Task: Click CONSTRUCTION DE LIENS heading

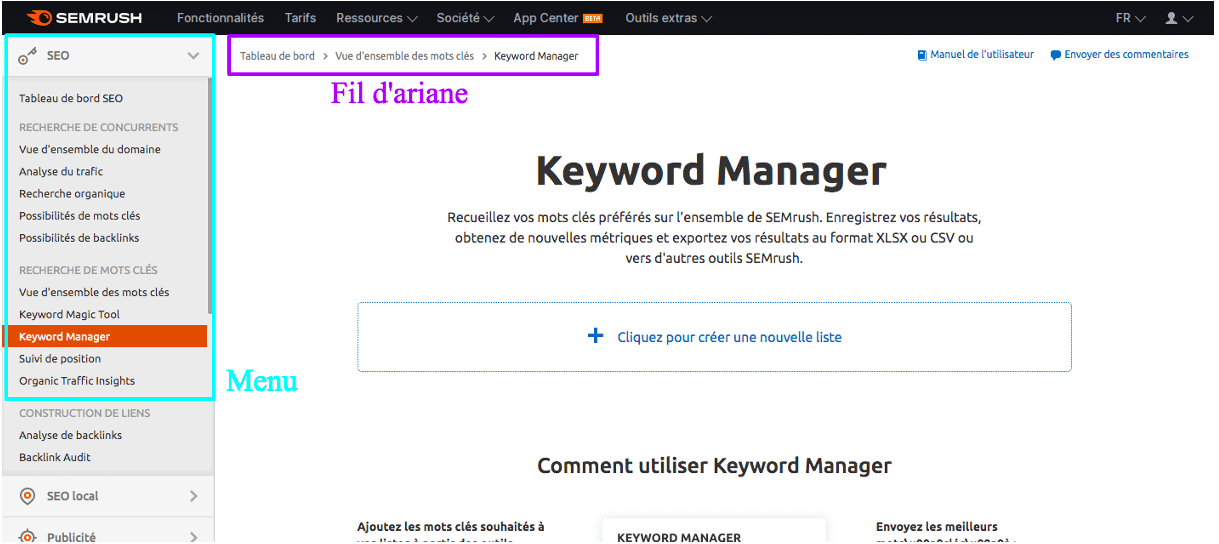Action: [85, 413]
